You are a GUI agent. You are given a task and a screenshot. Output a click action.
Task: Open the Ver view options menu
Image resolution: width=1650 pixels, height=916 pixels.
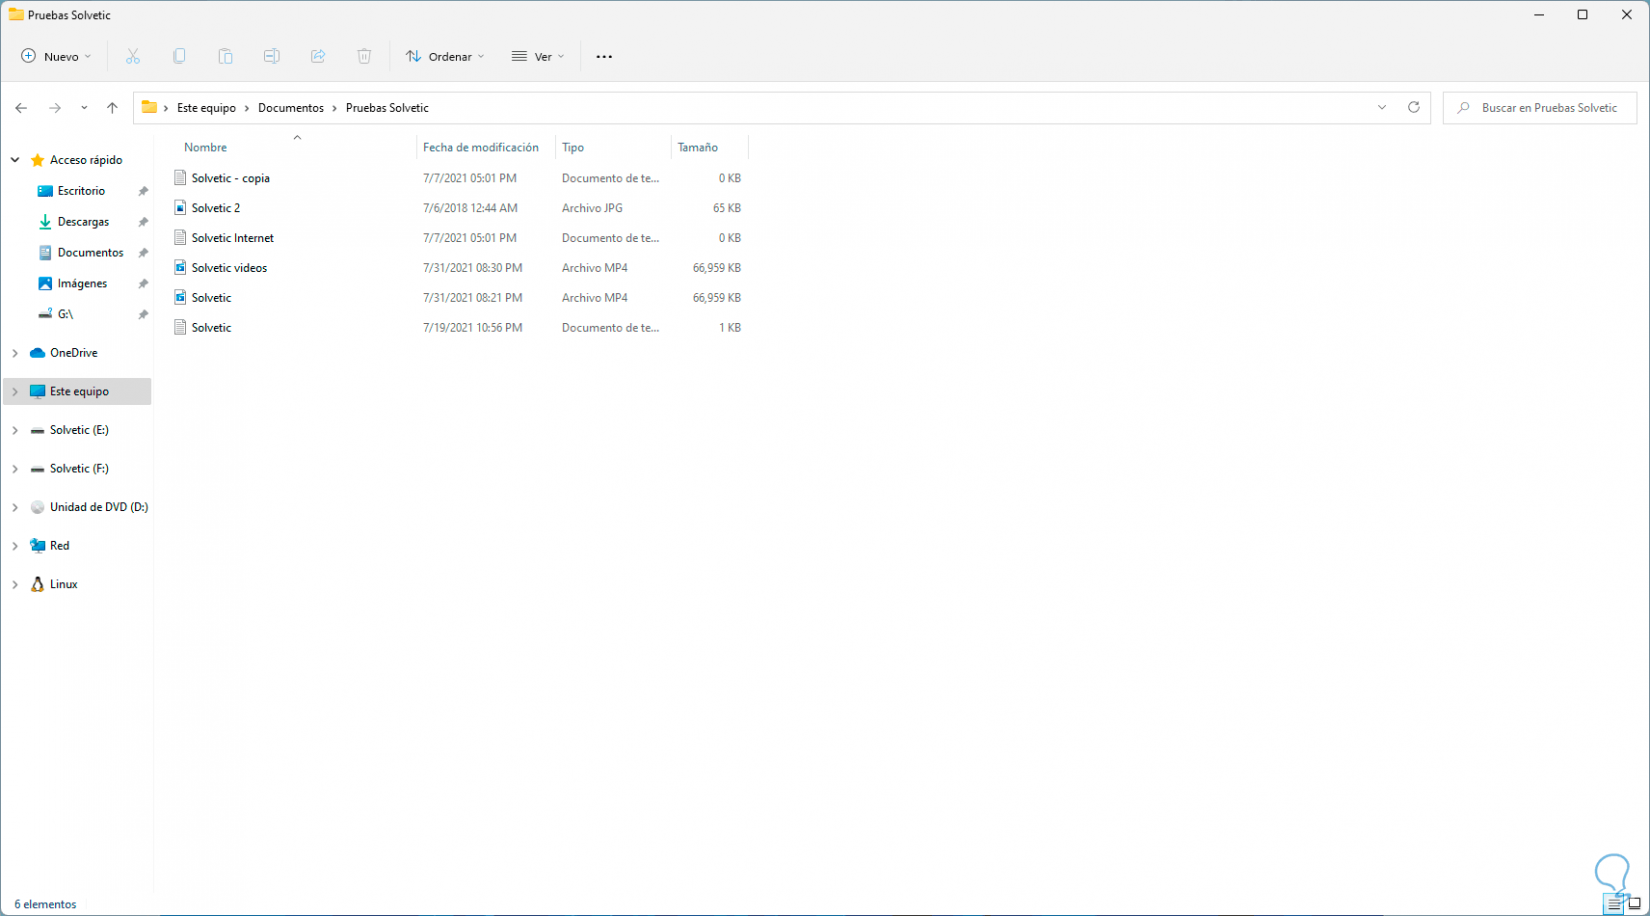538,57
